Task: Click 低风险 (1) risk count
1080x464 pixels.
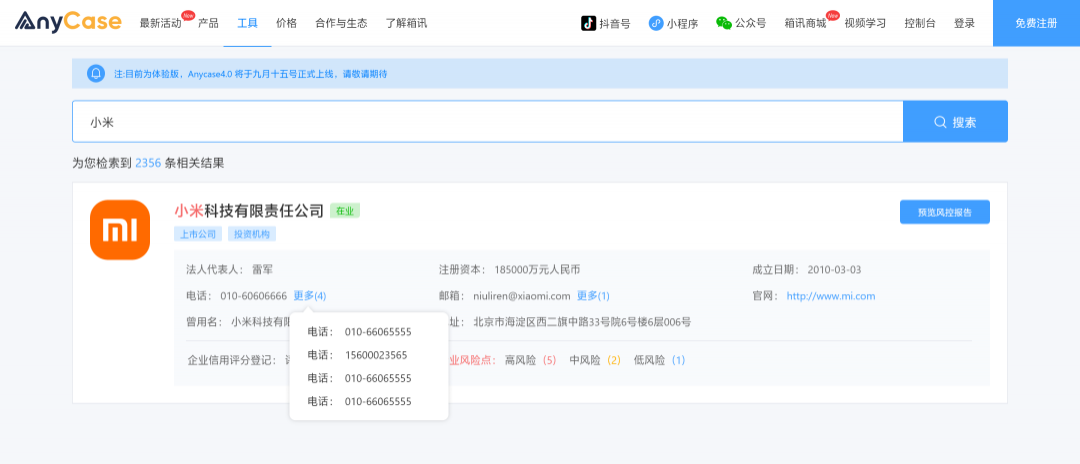Action: 660,360
